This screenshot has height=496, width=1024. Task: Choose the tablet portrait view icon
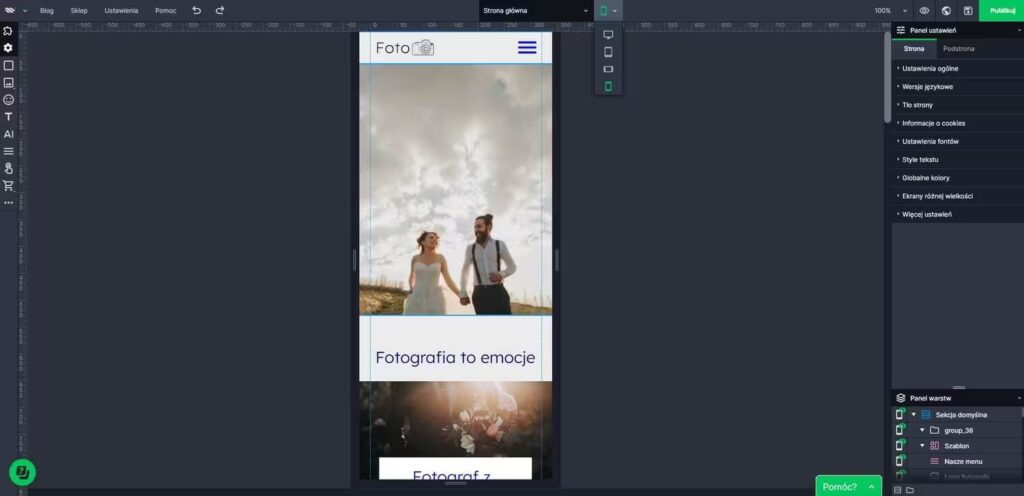click(x=608, y=52)
